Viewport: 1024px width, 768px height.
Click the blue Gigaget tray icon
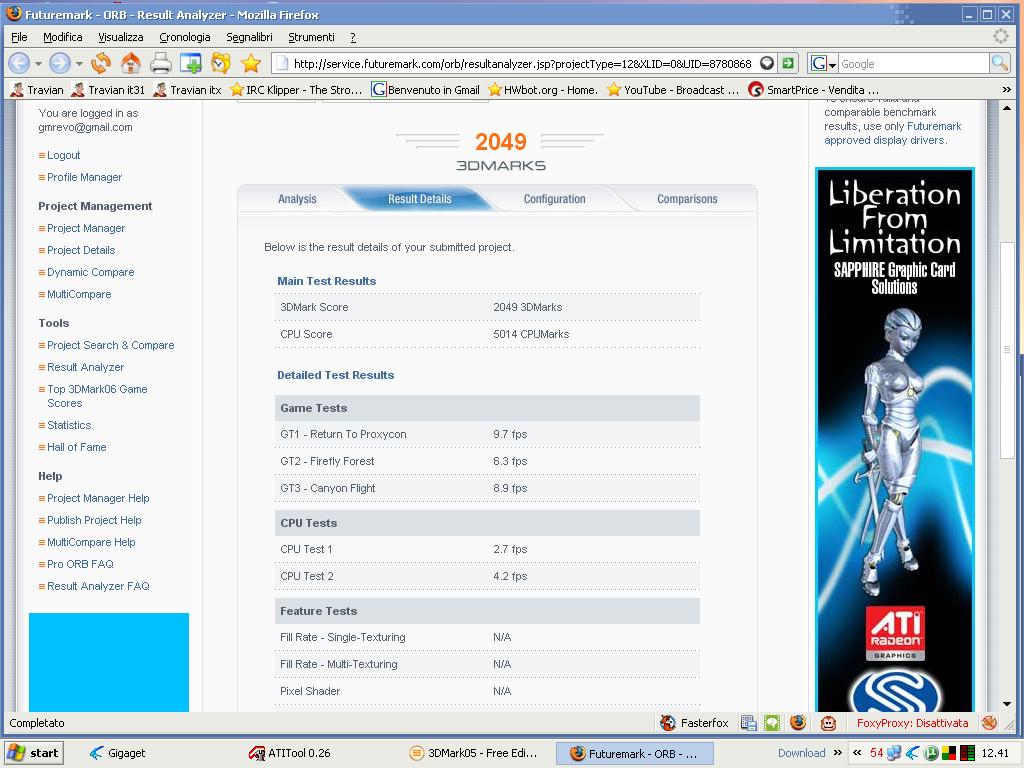(913, 753)
